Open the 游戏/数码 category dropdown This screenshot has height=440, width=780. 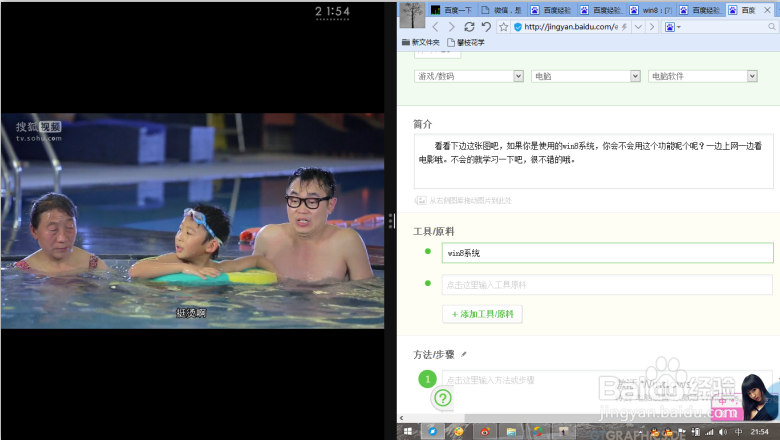(x=469, y=76)
